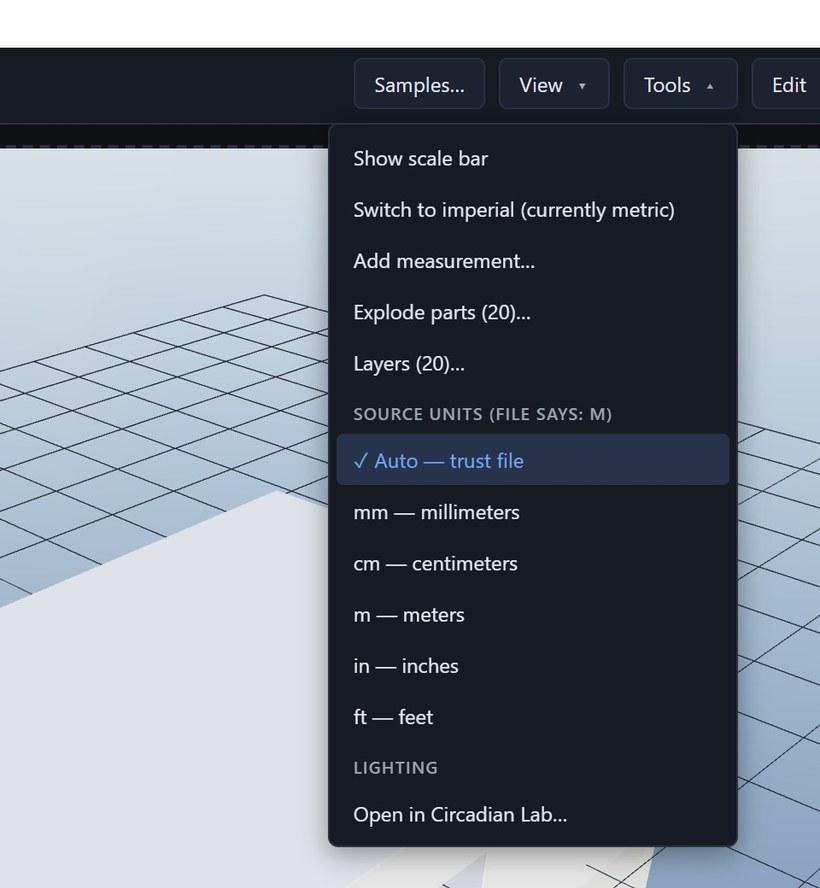The height and width of the screenshot is (888, 820).
Task: Set source units to in — inches
Action: 533,667
